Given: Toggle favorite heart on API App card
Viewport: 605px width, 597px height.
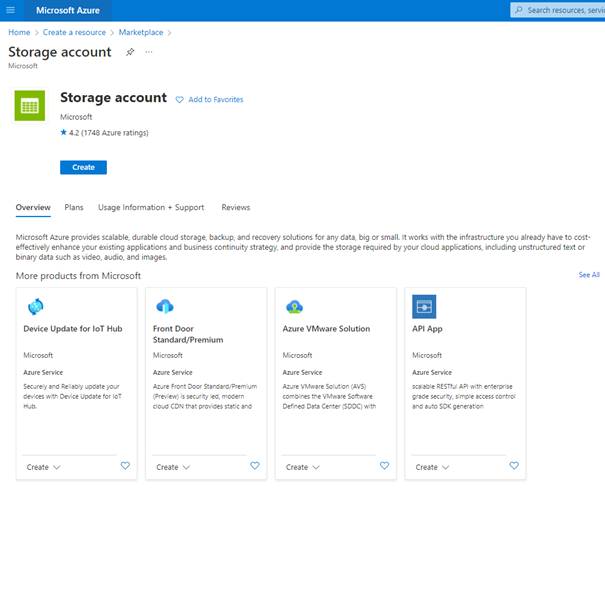Looking at the screenshot, I should (514, 466).
